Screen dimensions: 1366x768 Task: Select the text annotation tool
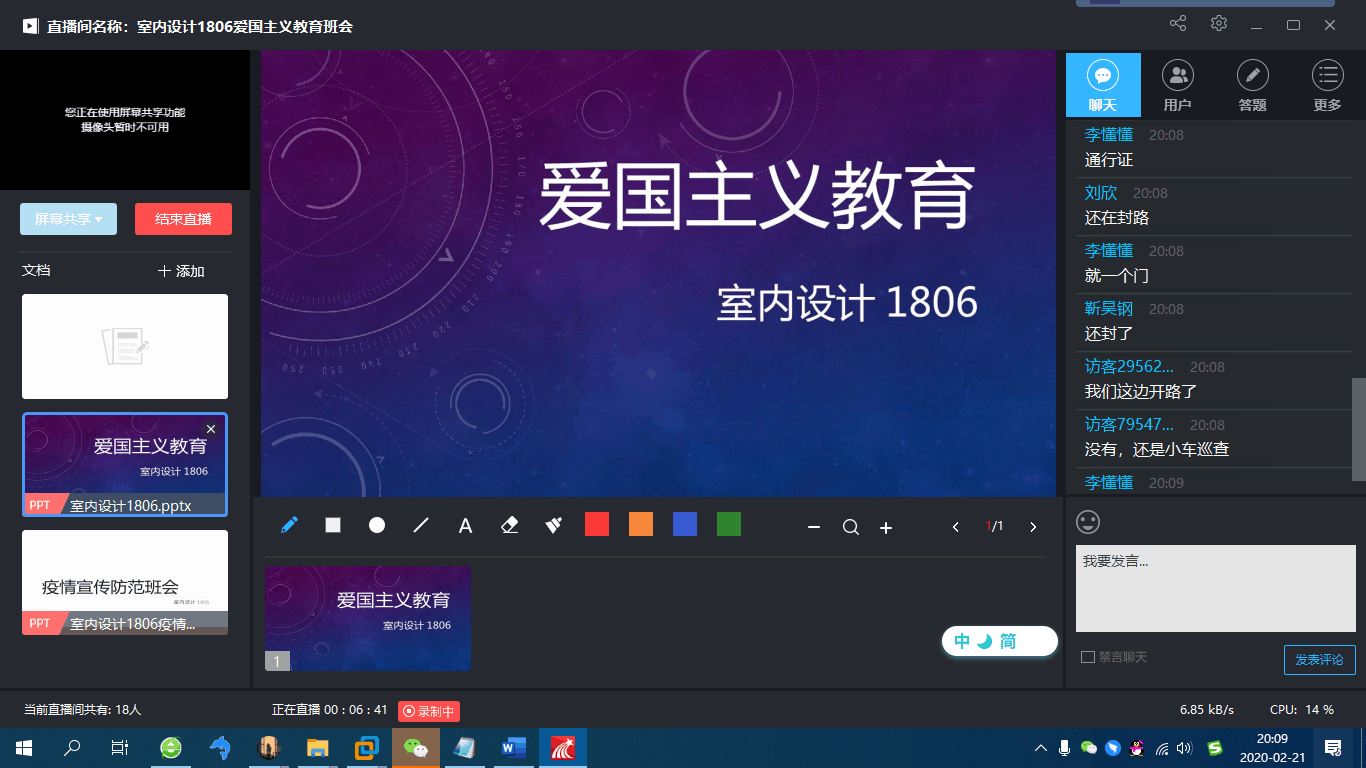pos(465,526)
